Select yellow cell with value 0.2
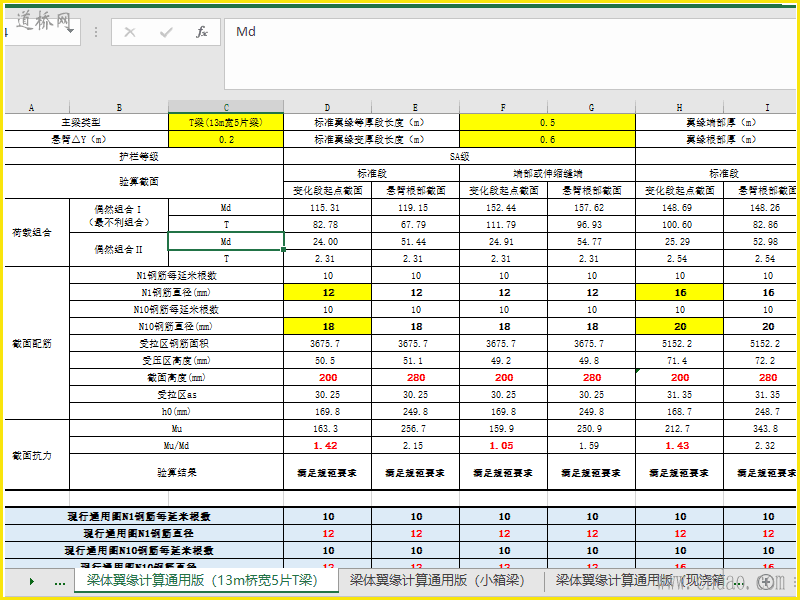800x600 pixels. point(226,139)
